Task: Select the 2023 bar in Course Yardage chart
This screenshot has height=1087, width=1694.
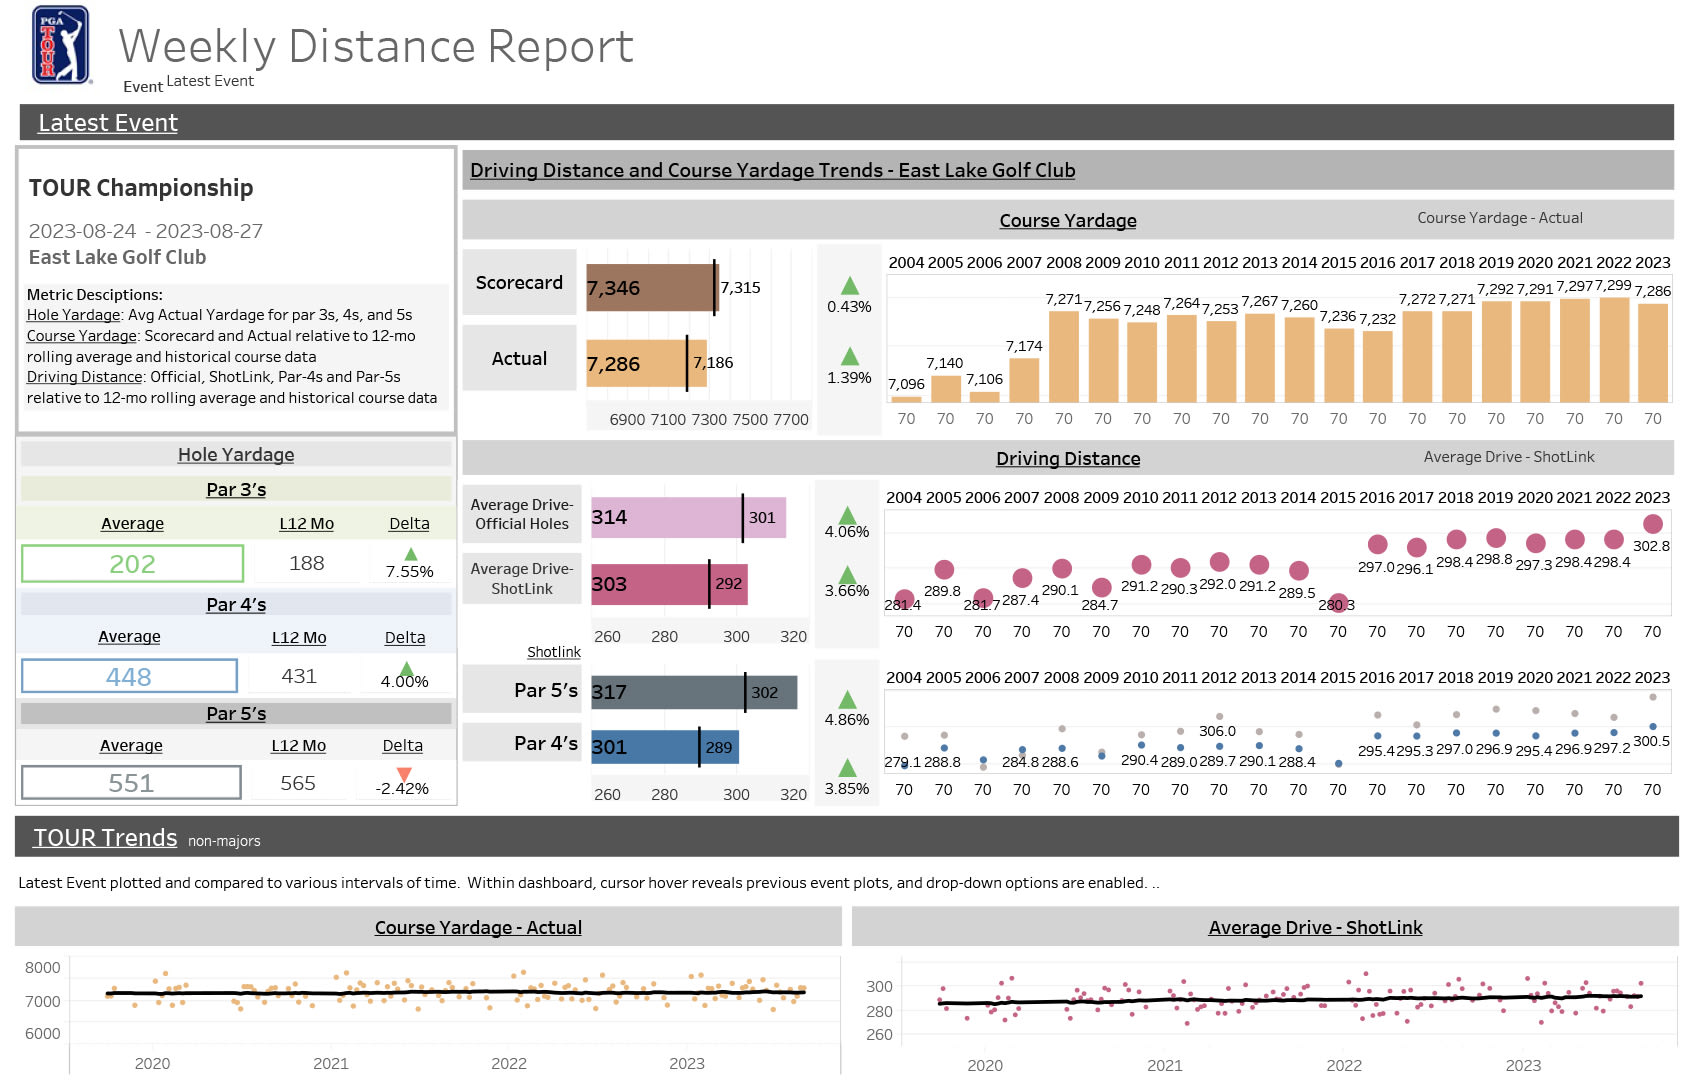Action: [1652, 350]
